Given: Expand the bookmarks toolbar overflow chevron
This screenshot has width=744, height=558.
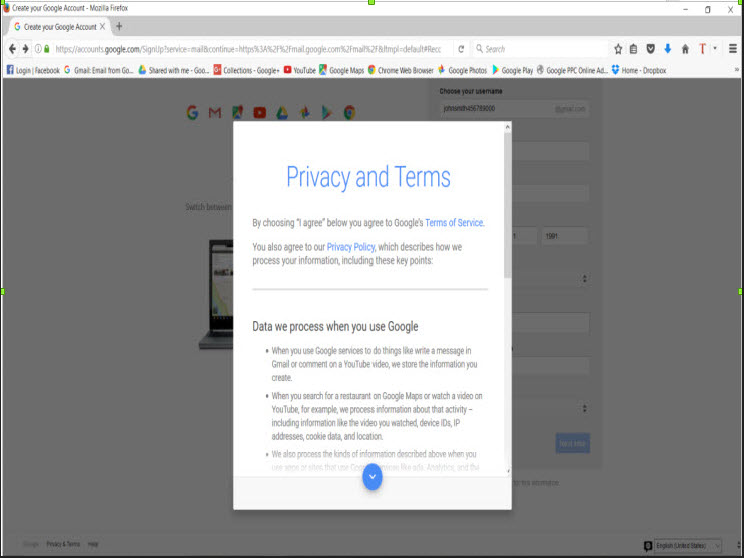Looking at the screenshot, I should click(x=737, y=70).
